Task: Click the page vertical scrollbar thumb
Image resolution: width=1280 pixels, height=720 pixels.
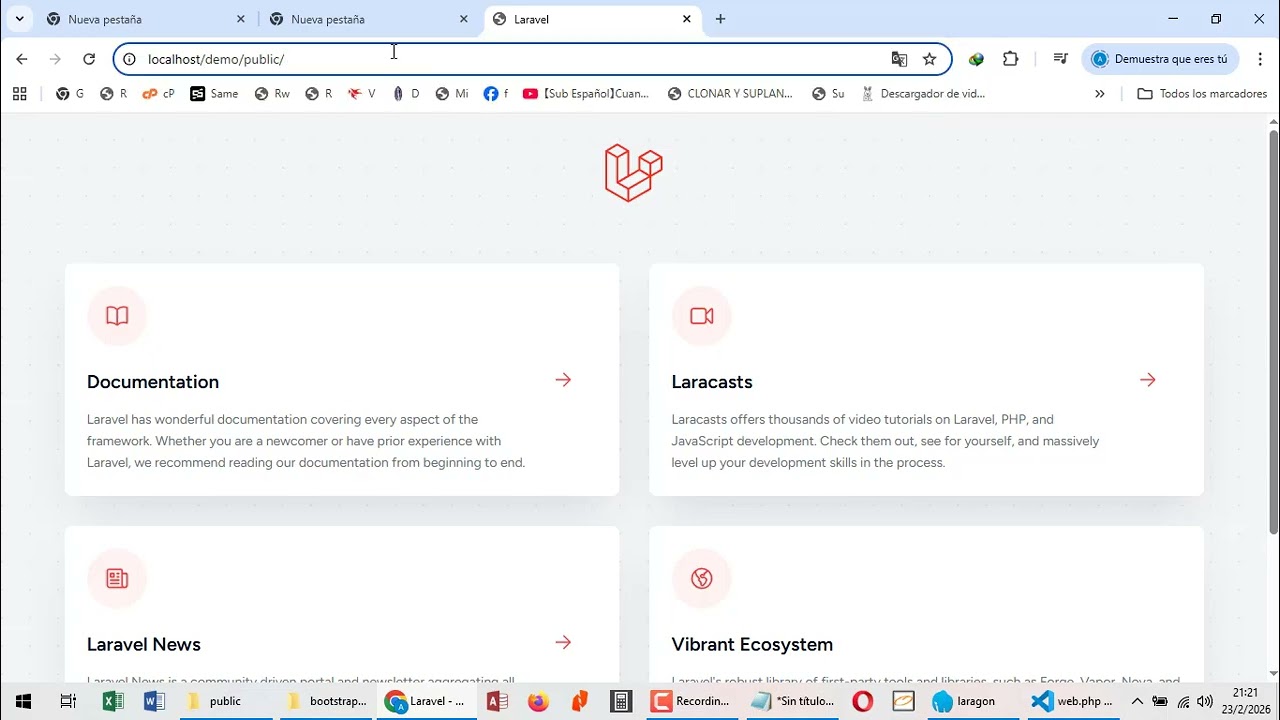Action: coord(1273,330)
